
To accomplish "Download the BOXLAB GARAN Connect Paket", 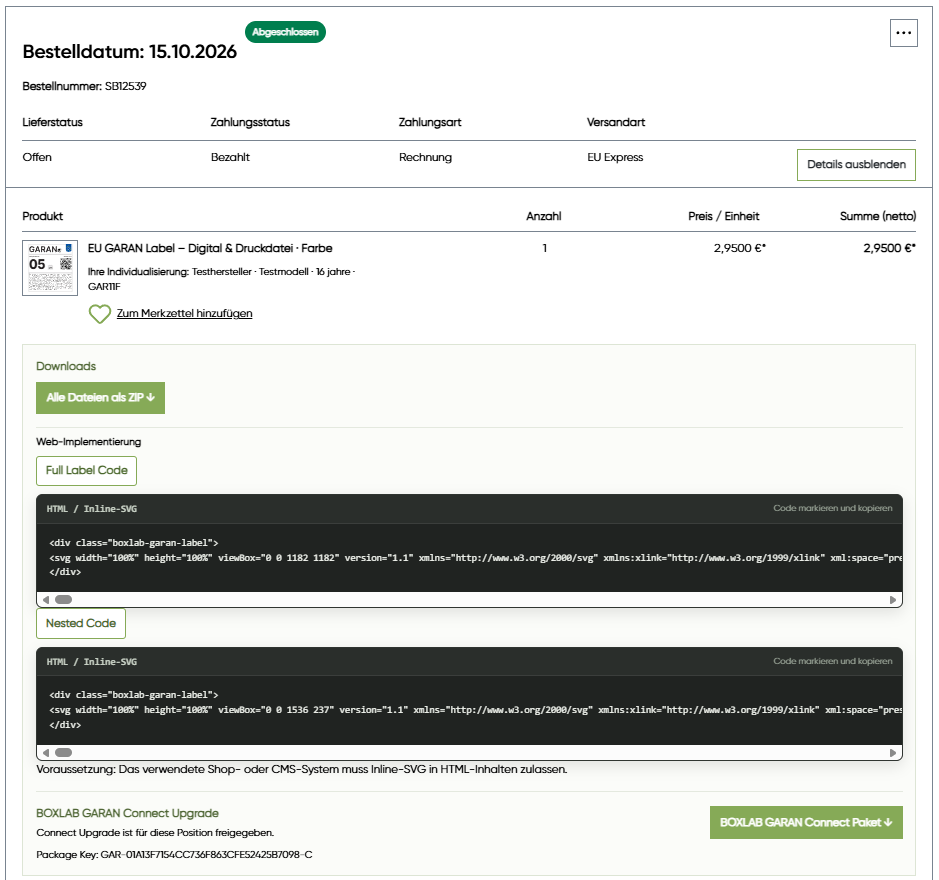I will click(806, 822).
